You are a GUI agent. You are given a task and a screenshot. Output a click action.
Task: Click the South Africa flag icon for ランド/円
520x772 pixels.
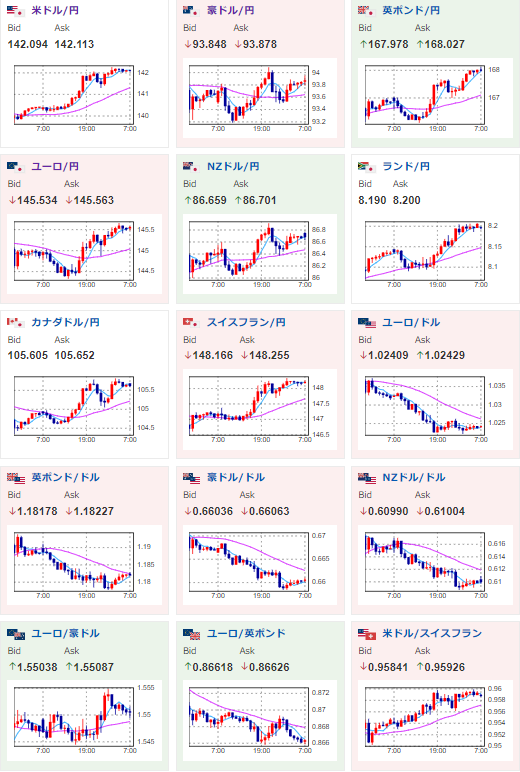click(366, 166)
